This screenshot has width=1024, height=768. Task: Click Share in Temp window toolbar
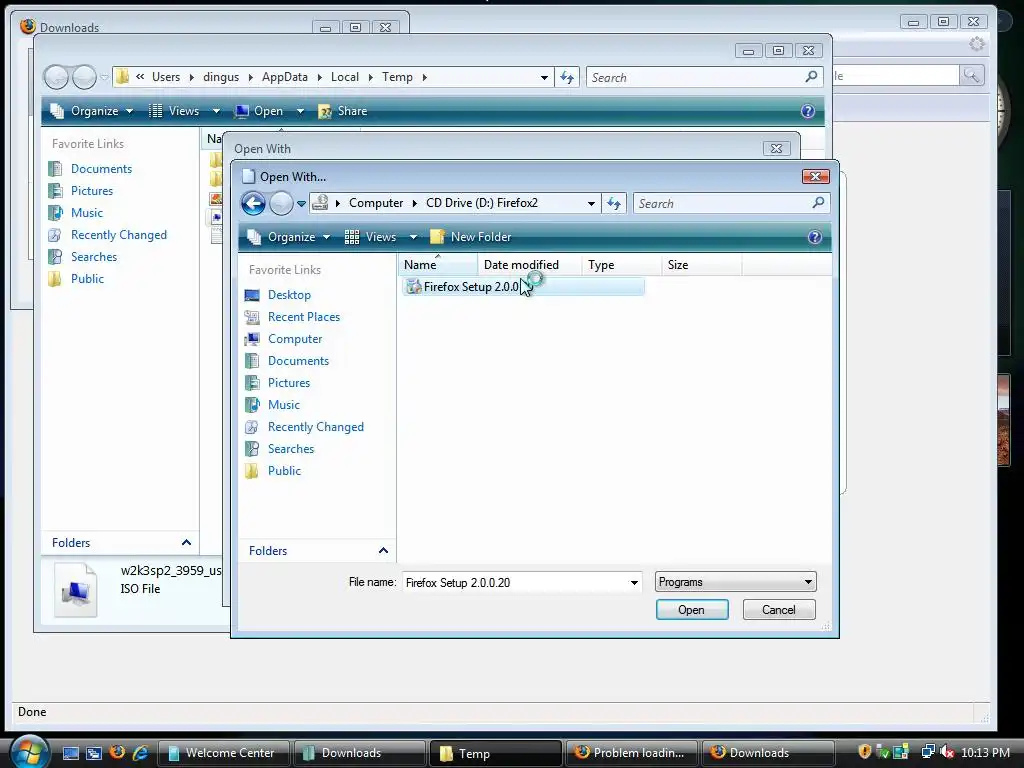pos(343,111)
